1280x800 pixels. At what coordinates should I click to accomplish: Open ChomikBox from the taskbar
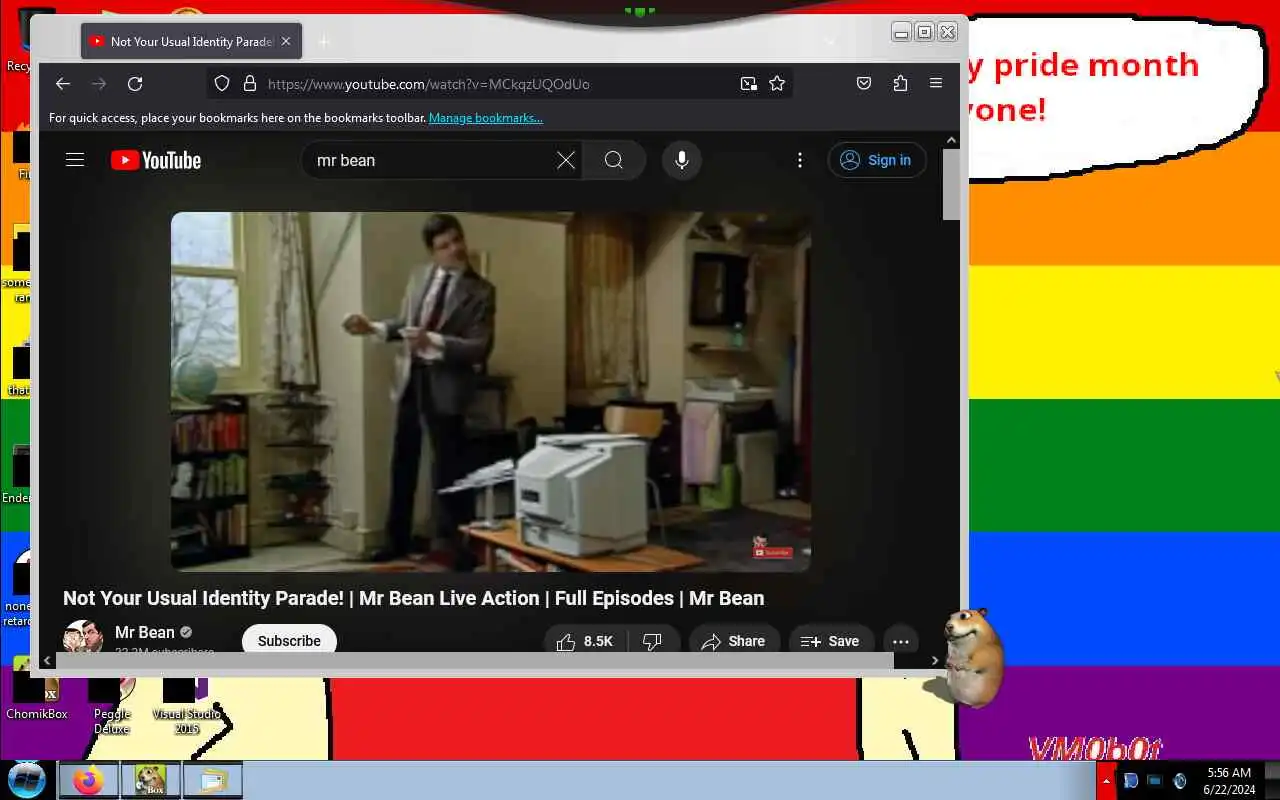click(150, 780)
